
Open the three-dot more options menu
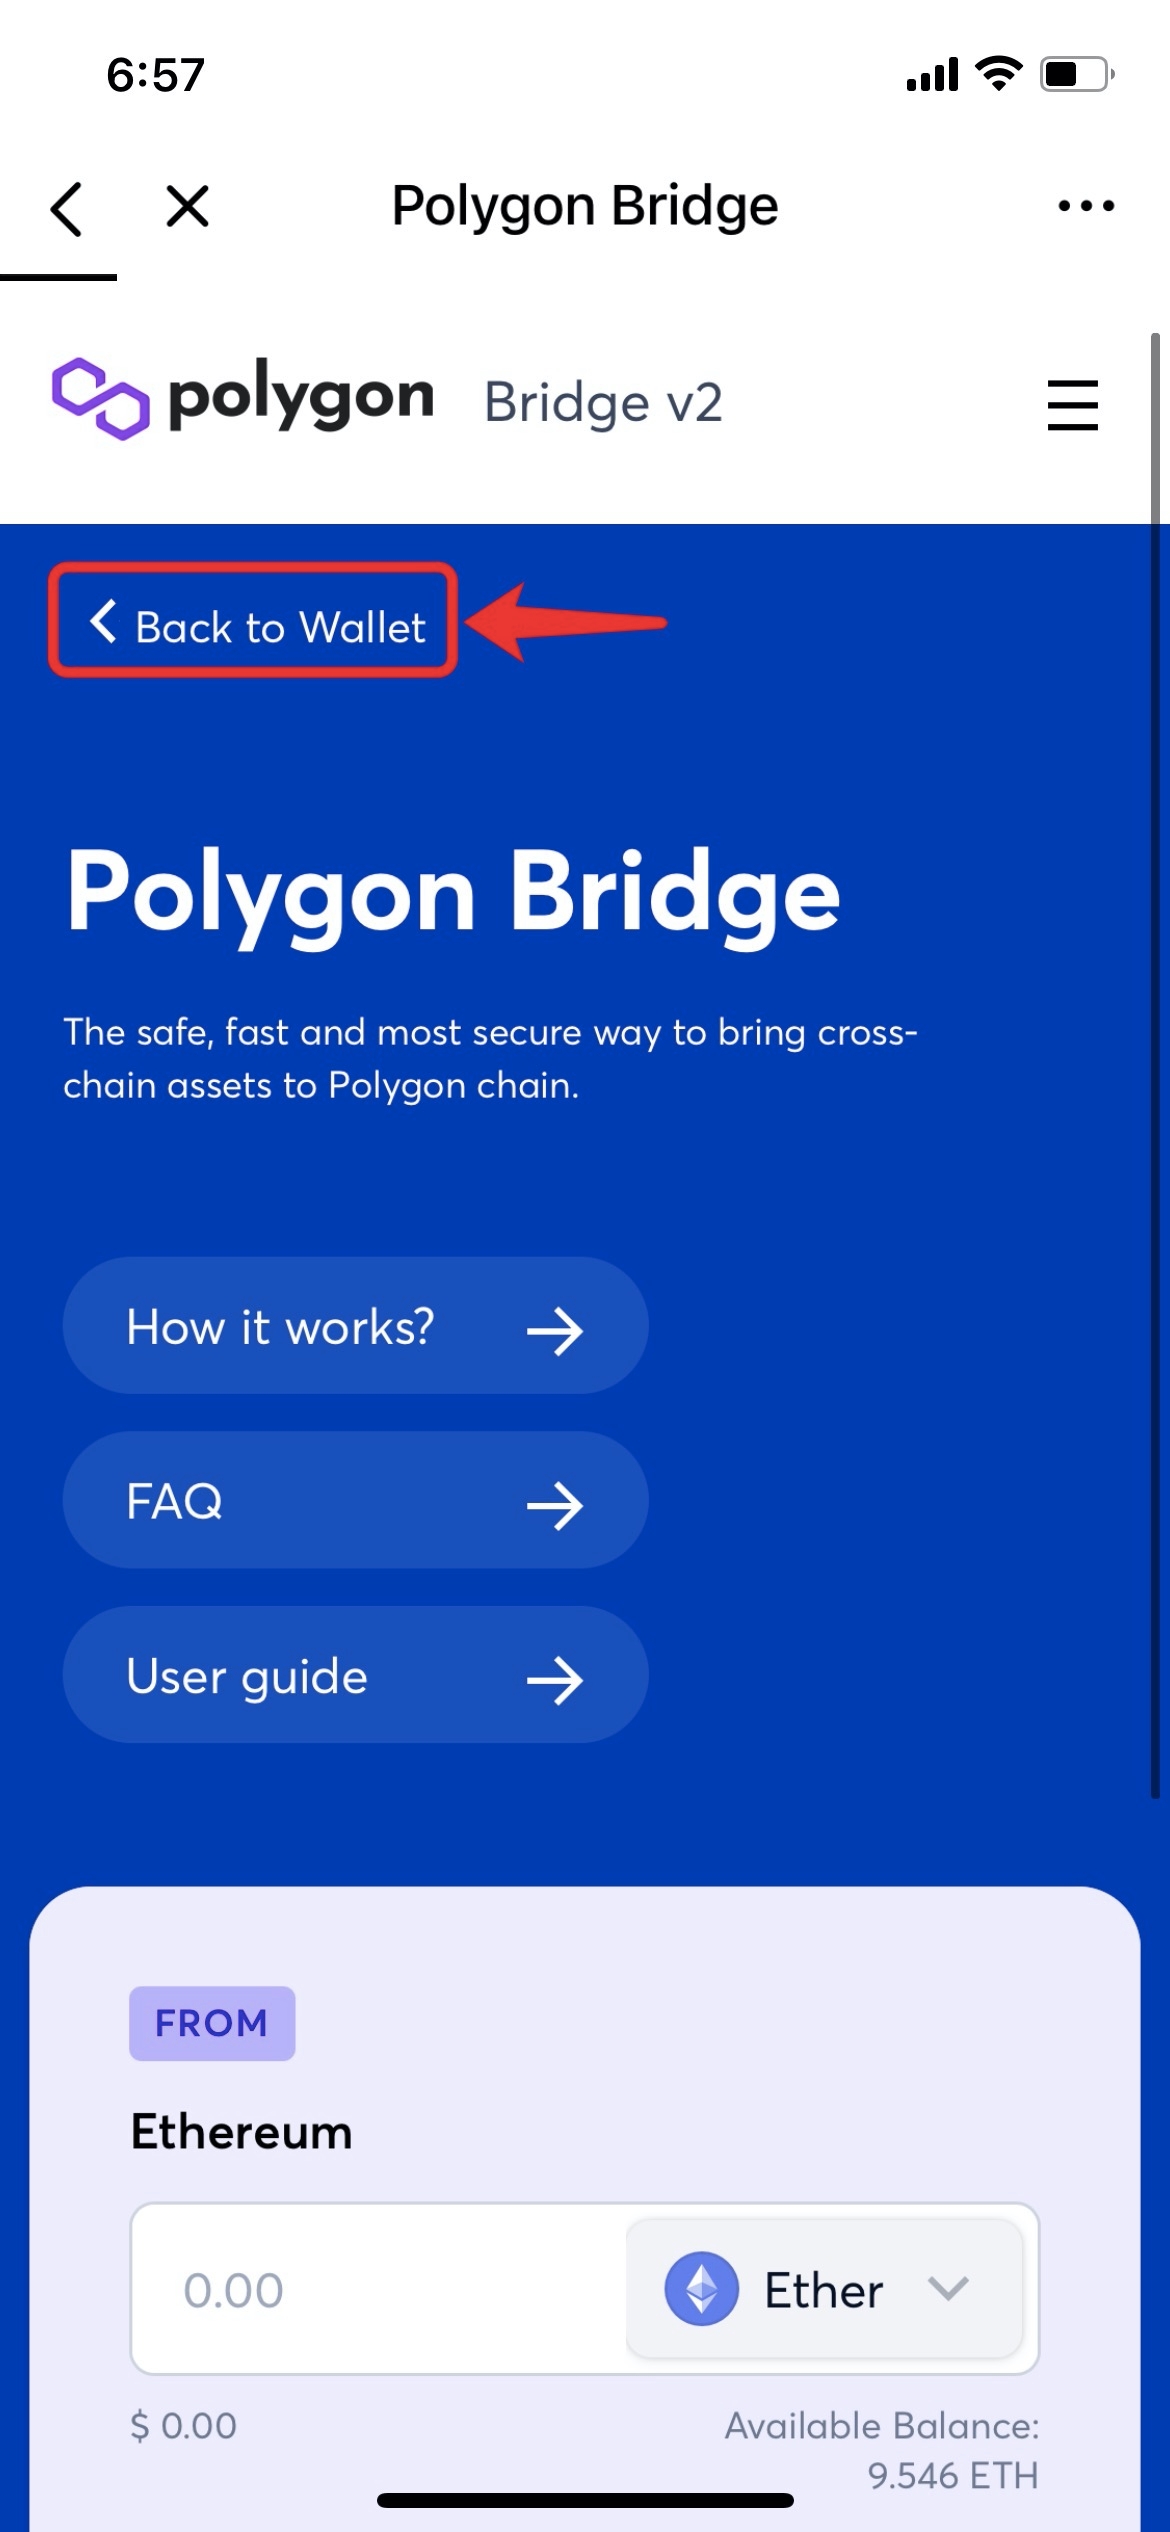coord(1086,206)
